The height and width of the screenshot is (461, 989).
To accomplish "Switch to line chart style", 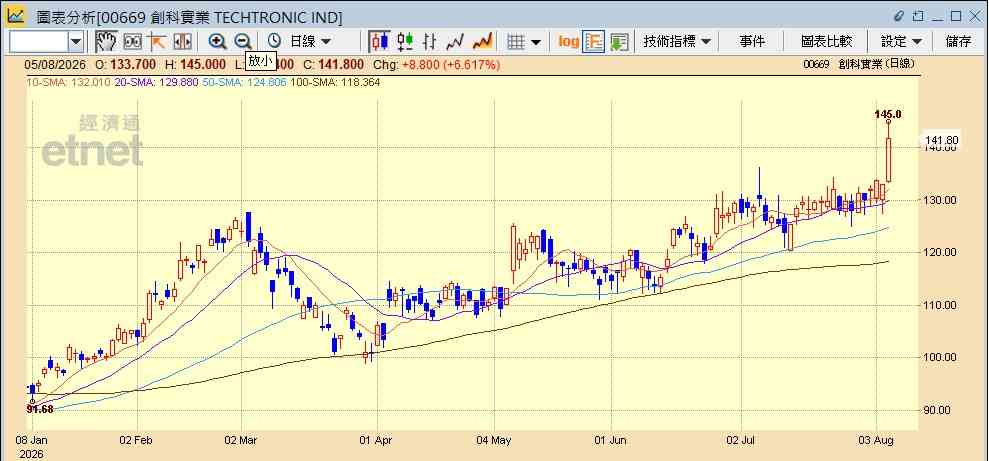I will pos(455,42).
